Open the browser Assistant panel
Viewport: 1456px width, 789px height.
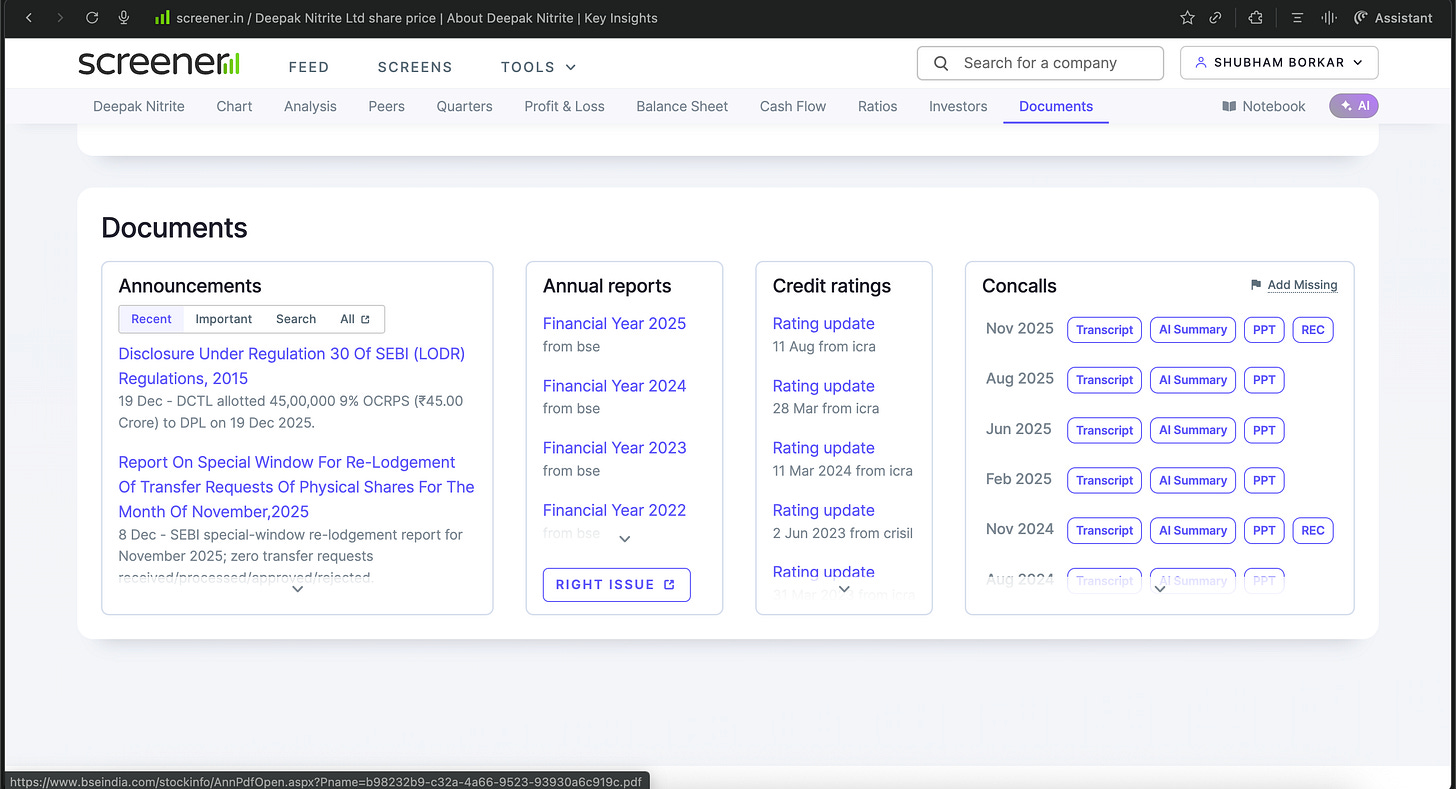point(1393,18)
